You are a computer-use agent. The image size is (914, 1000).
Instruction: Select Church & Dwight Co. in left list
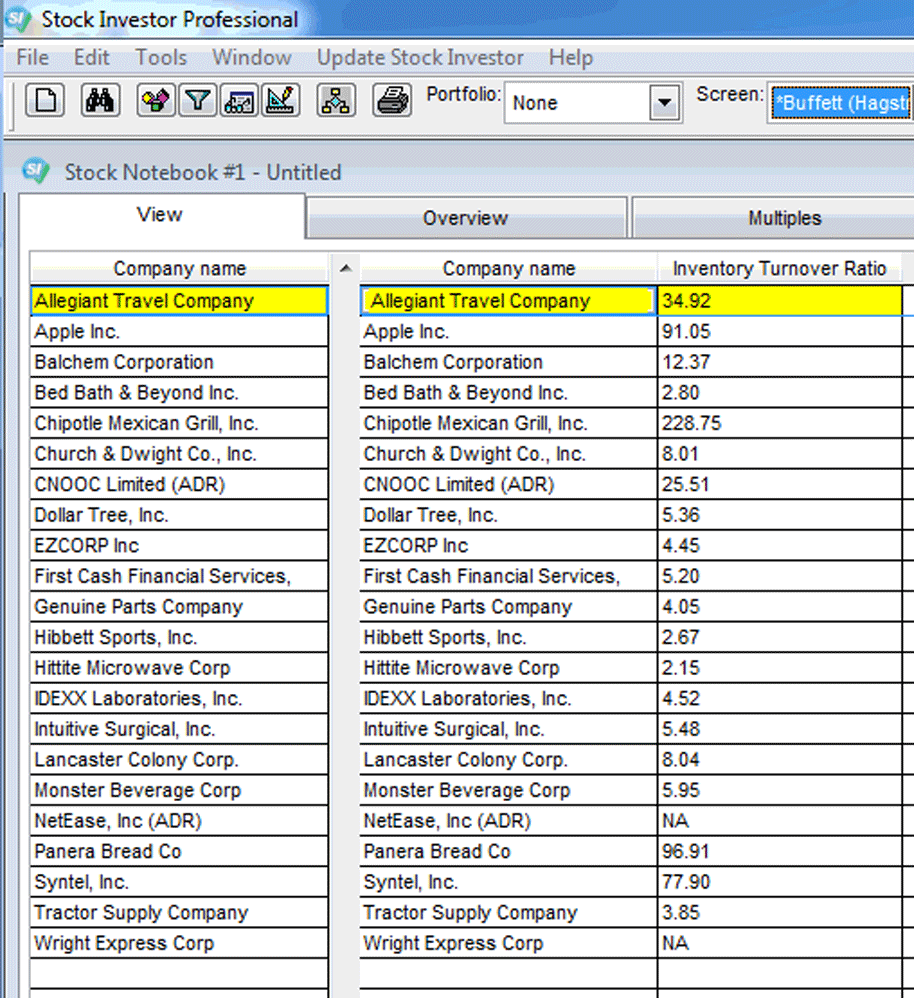(x=179, y=454)
